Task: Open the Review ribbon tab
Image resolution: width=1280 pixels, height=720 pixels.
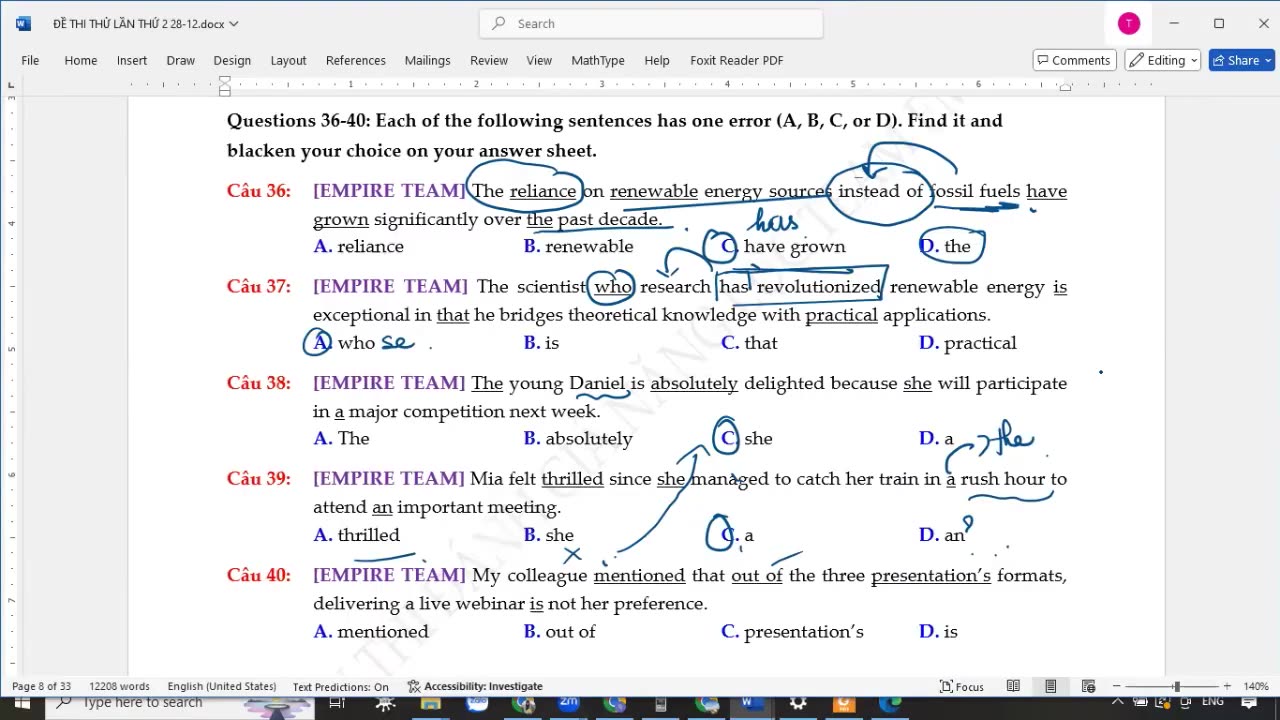Action: coord(489,60)
